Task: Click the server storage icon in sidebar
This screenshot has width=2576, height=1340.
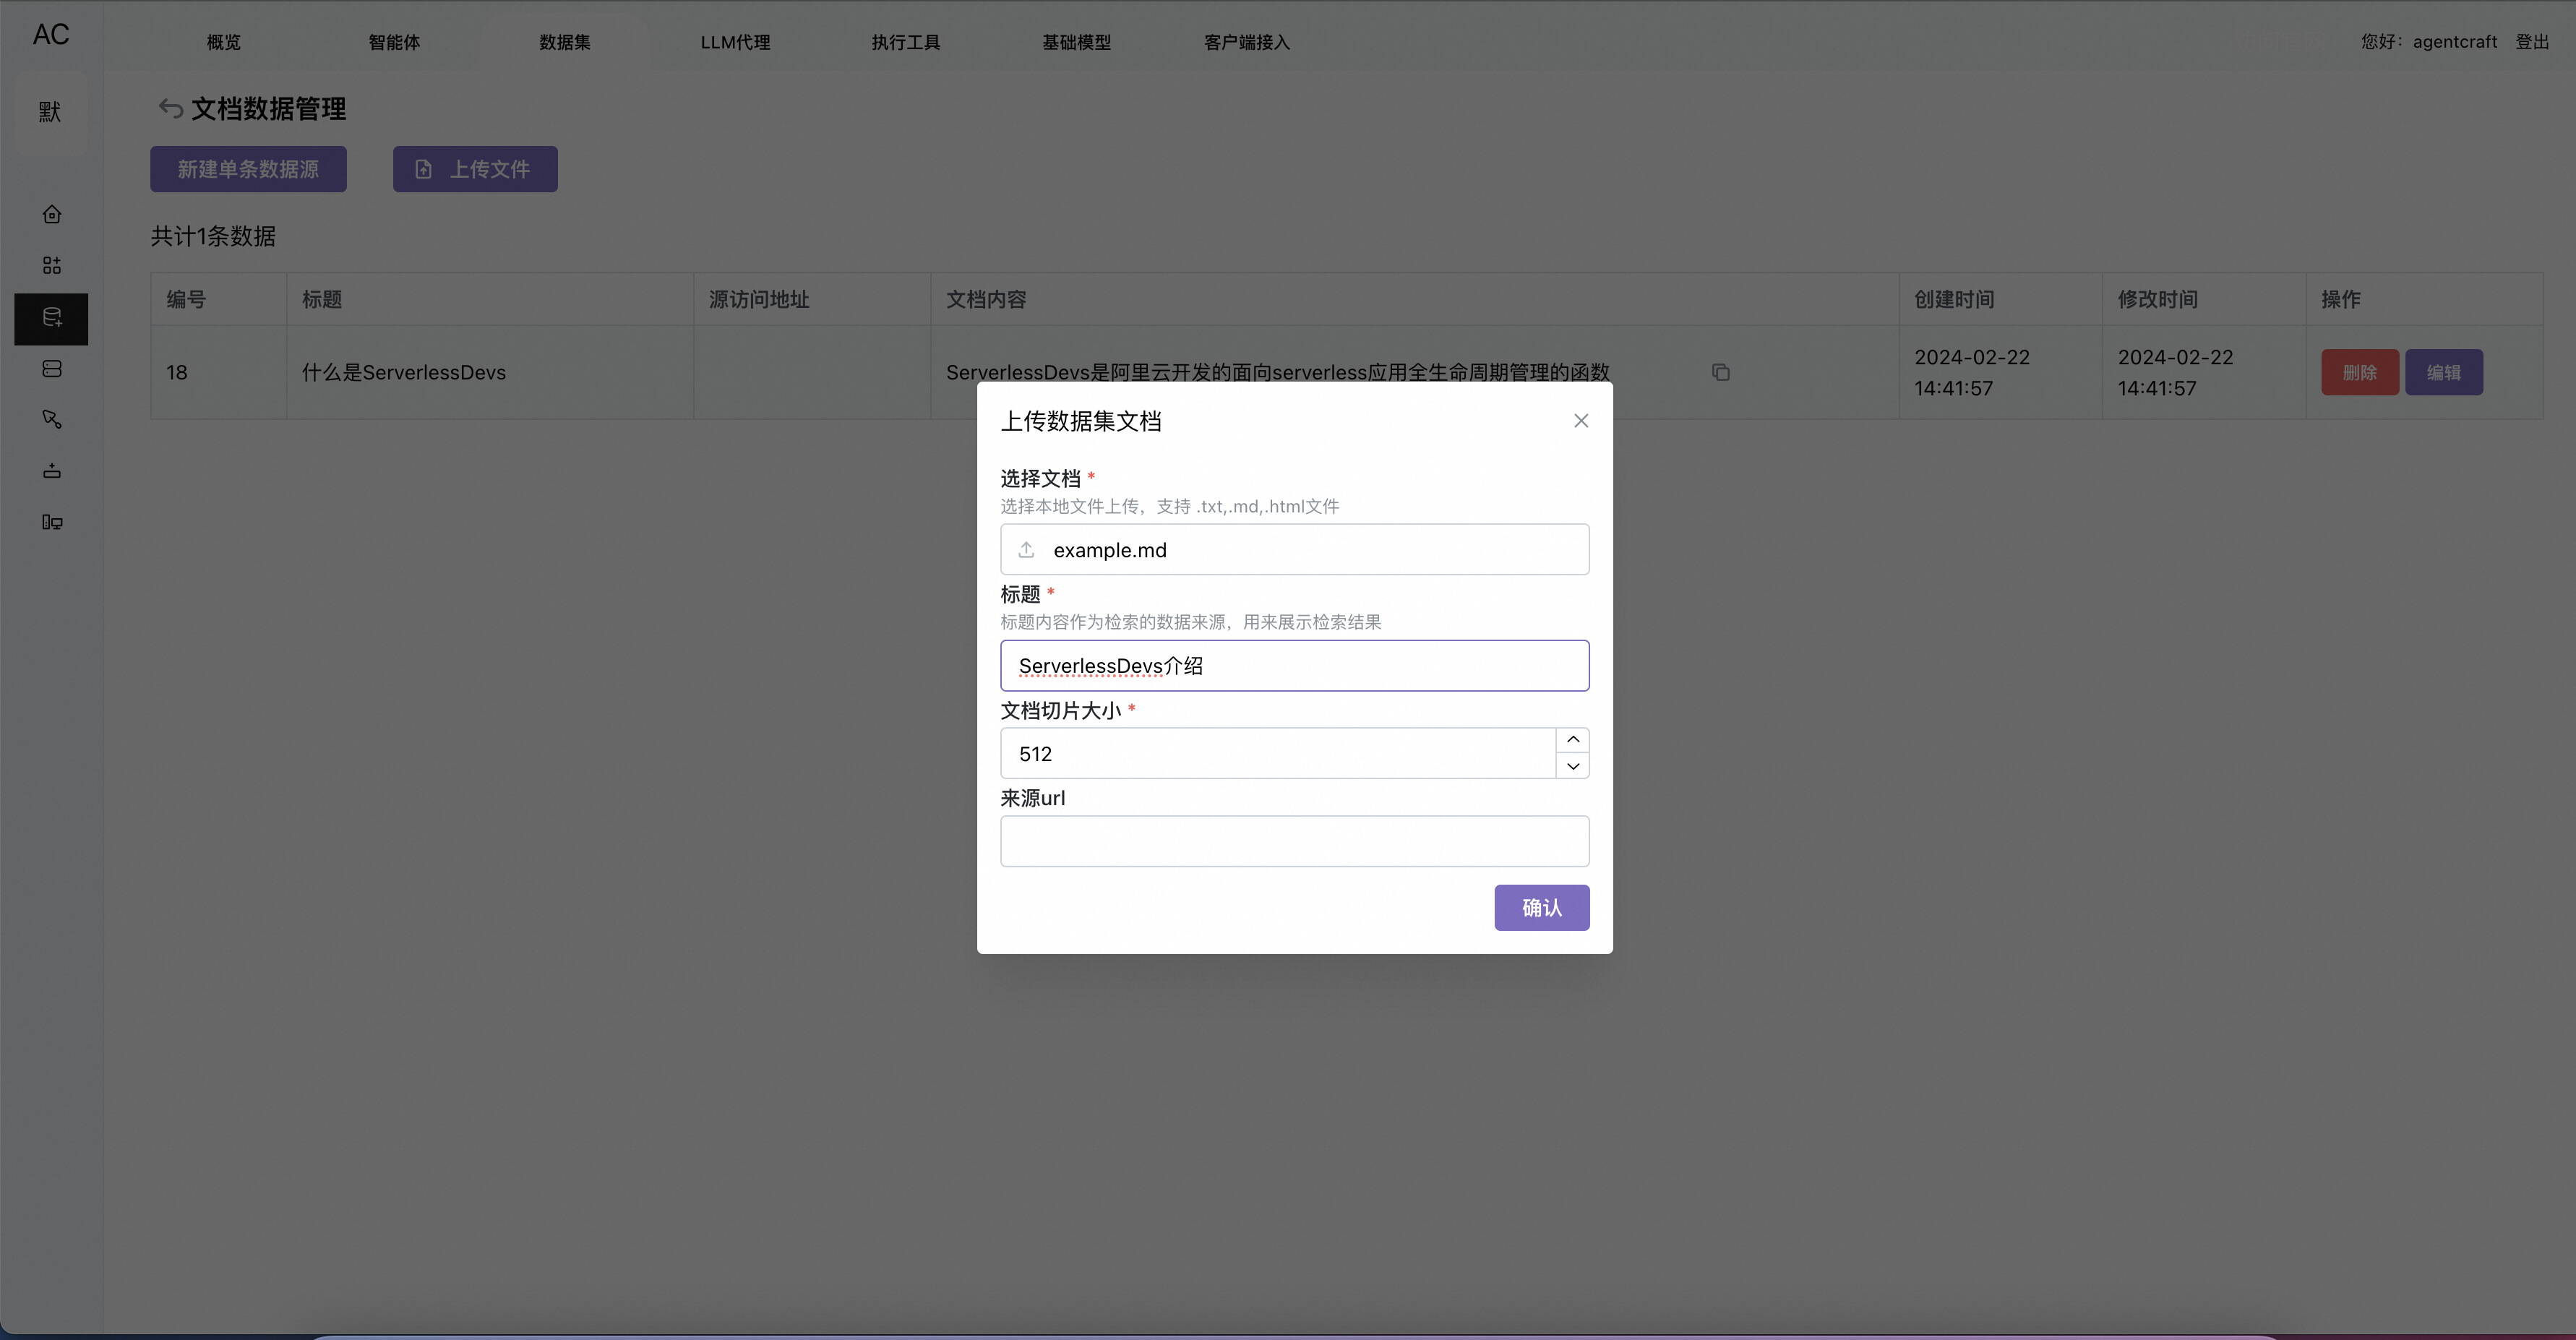Action: pos(52,369)
